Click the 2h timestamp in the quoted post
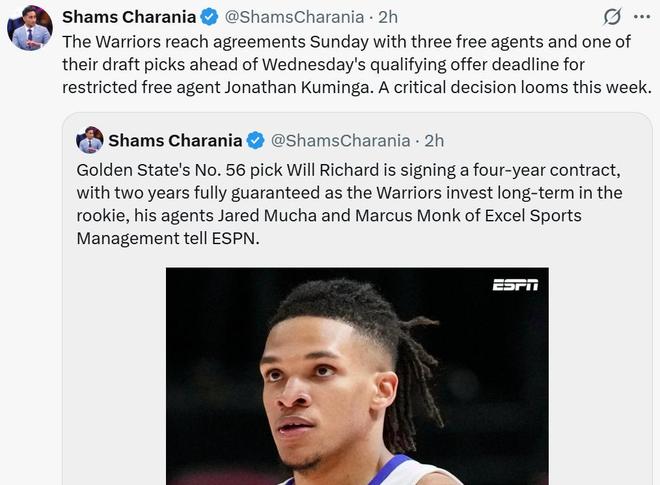Image resolution: width=660 pixels, height=485 pixels. click(x=434, y=140)
